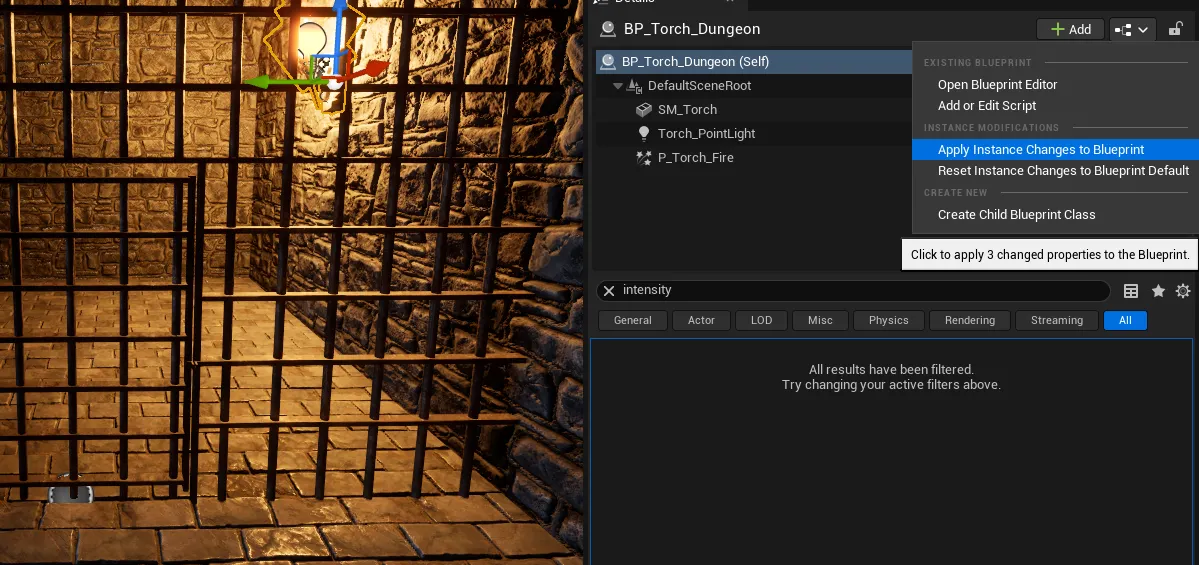
Task: Select the Rendering filter
Action: tap(970, 320)
